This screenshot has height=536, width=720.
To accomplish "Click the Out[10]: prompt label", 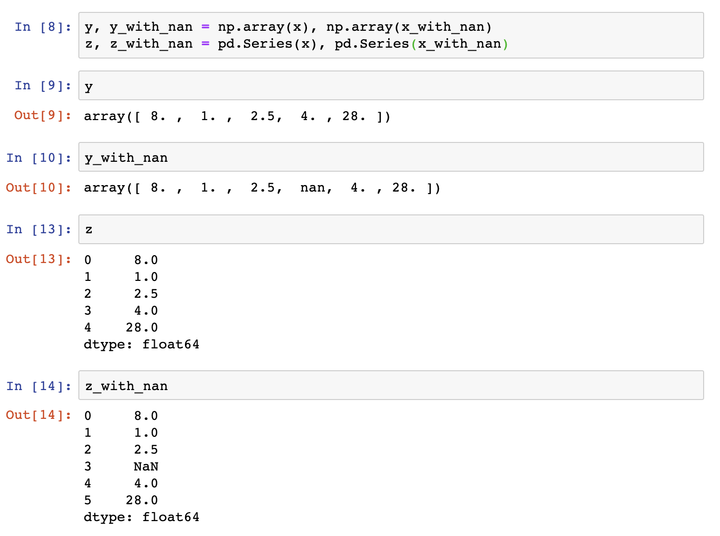I will 39,187.
